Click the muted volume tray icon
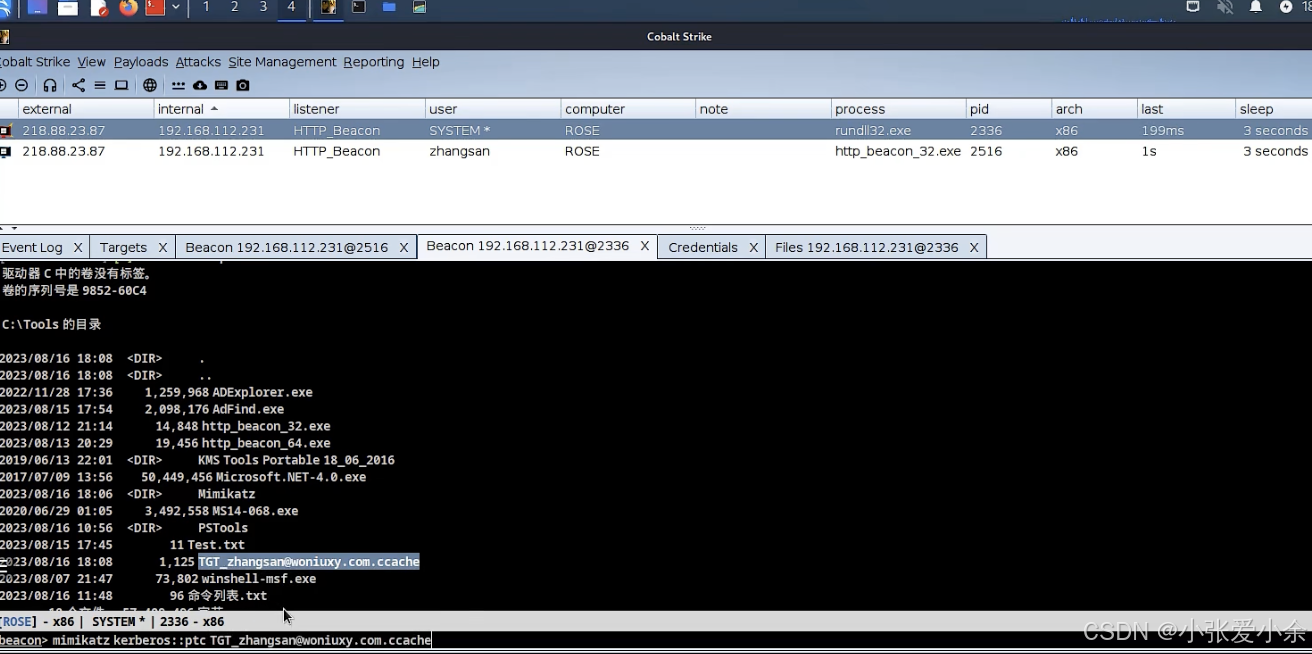The image size is (1312, 654). pos(1225,7)
